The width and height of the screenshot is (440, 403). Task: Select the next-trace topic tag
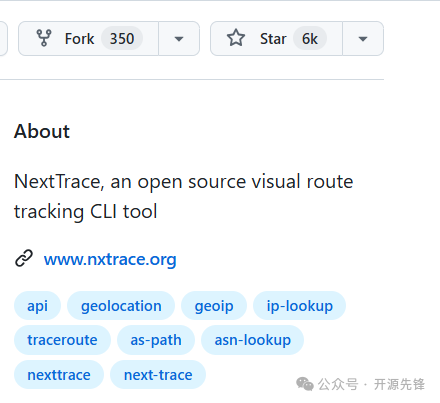(158, 375)
